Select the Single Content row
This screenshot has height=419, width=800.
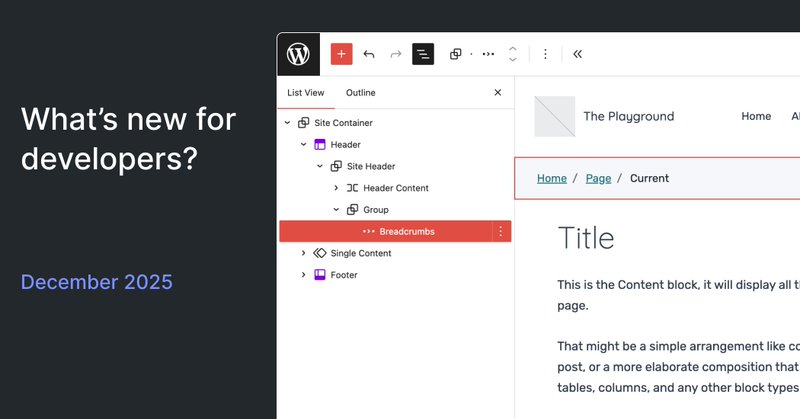click(395, 253)
